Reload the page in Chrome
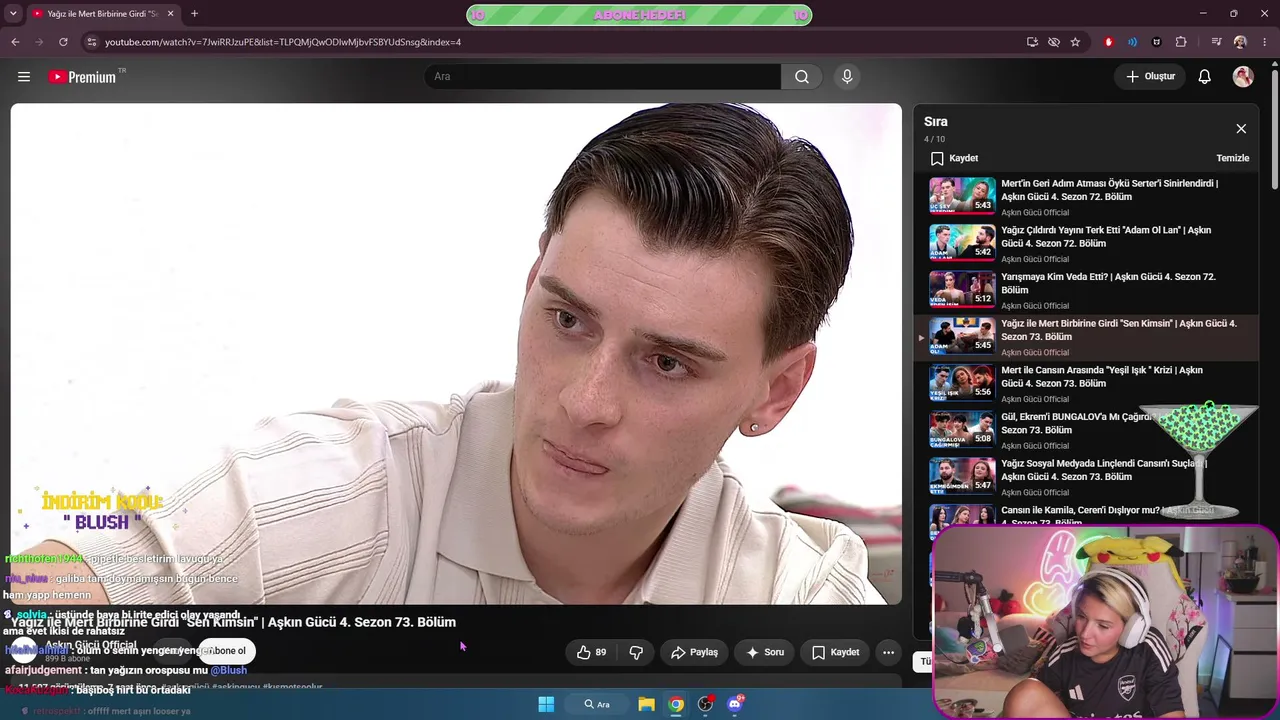This screenshot has height=720, width=1280. [x=63, y=42]
